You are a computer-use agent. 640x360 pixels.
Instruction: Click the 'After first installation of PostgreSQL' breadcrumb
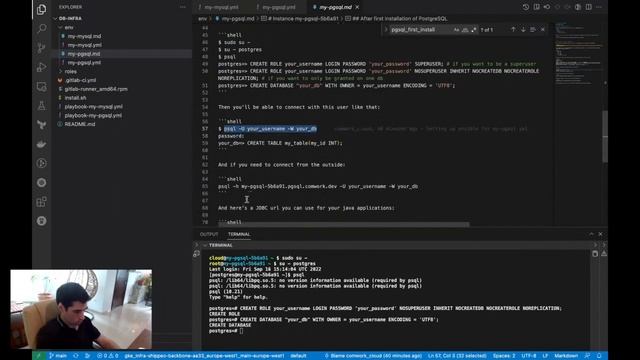click(396, 19)
